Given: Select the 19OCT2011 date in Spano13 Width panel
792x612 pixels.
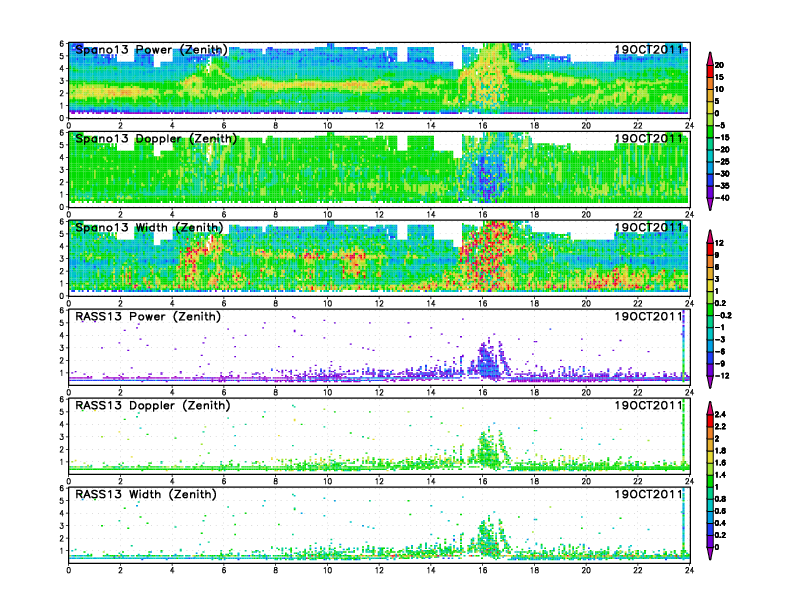Looking at the screenshot, I should coord(648,227).
